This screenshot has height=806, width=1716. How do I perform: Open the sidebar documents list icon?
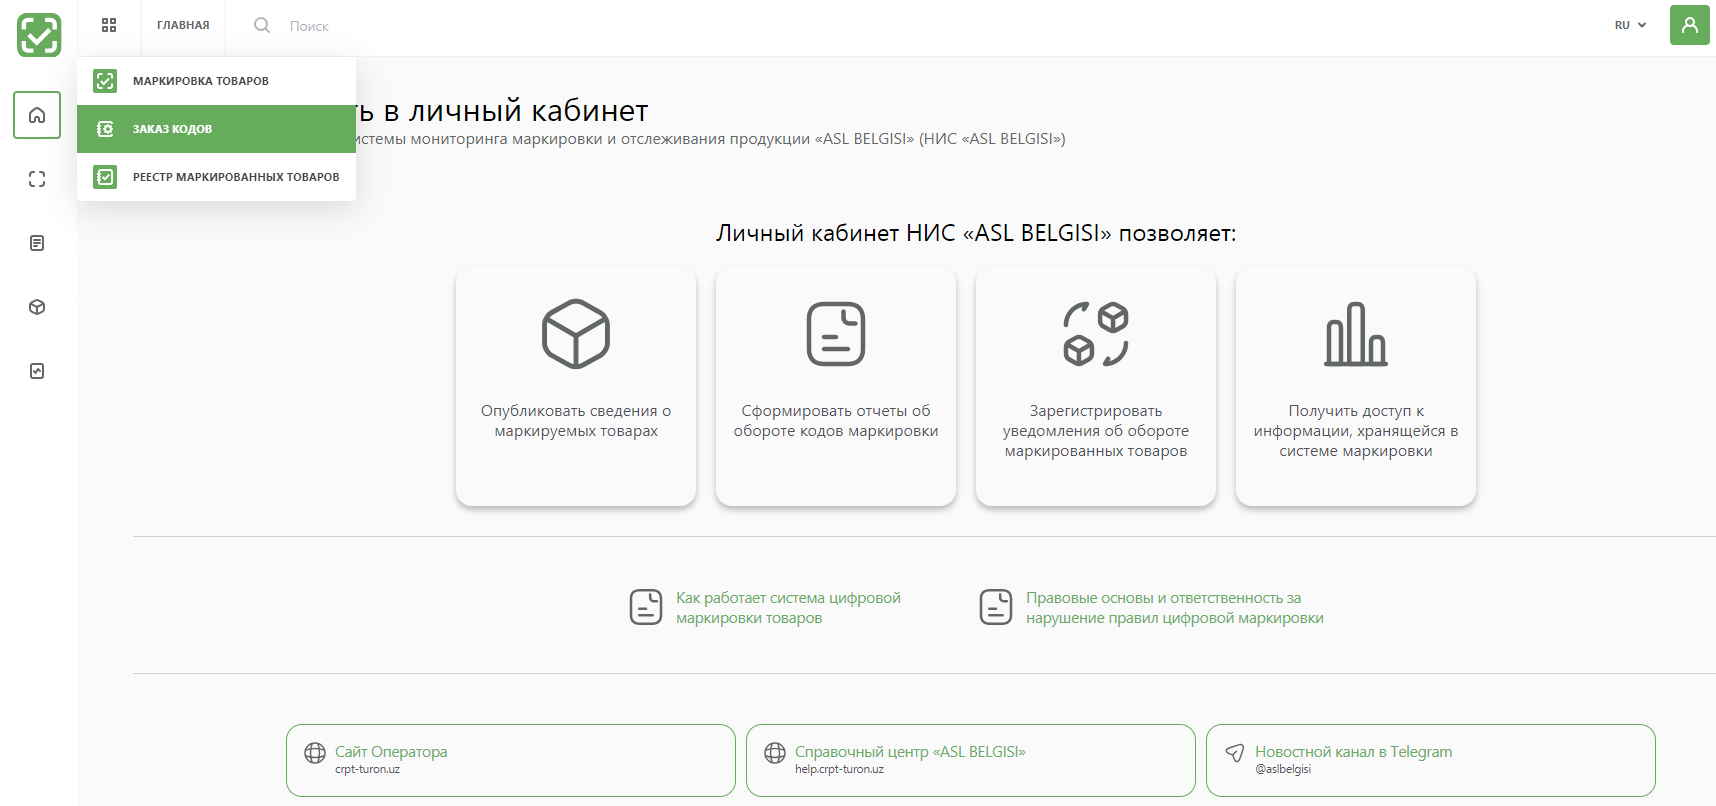click(x=37, y=243)
